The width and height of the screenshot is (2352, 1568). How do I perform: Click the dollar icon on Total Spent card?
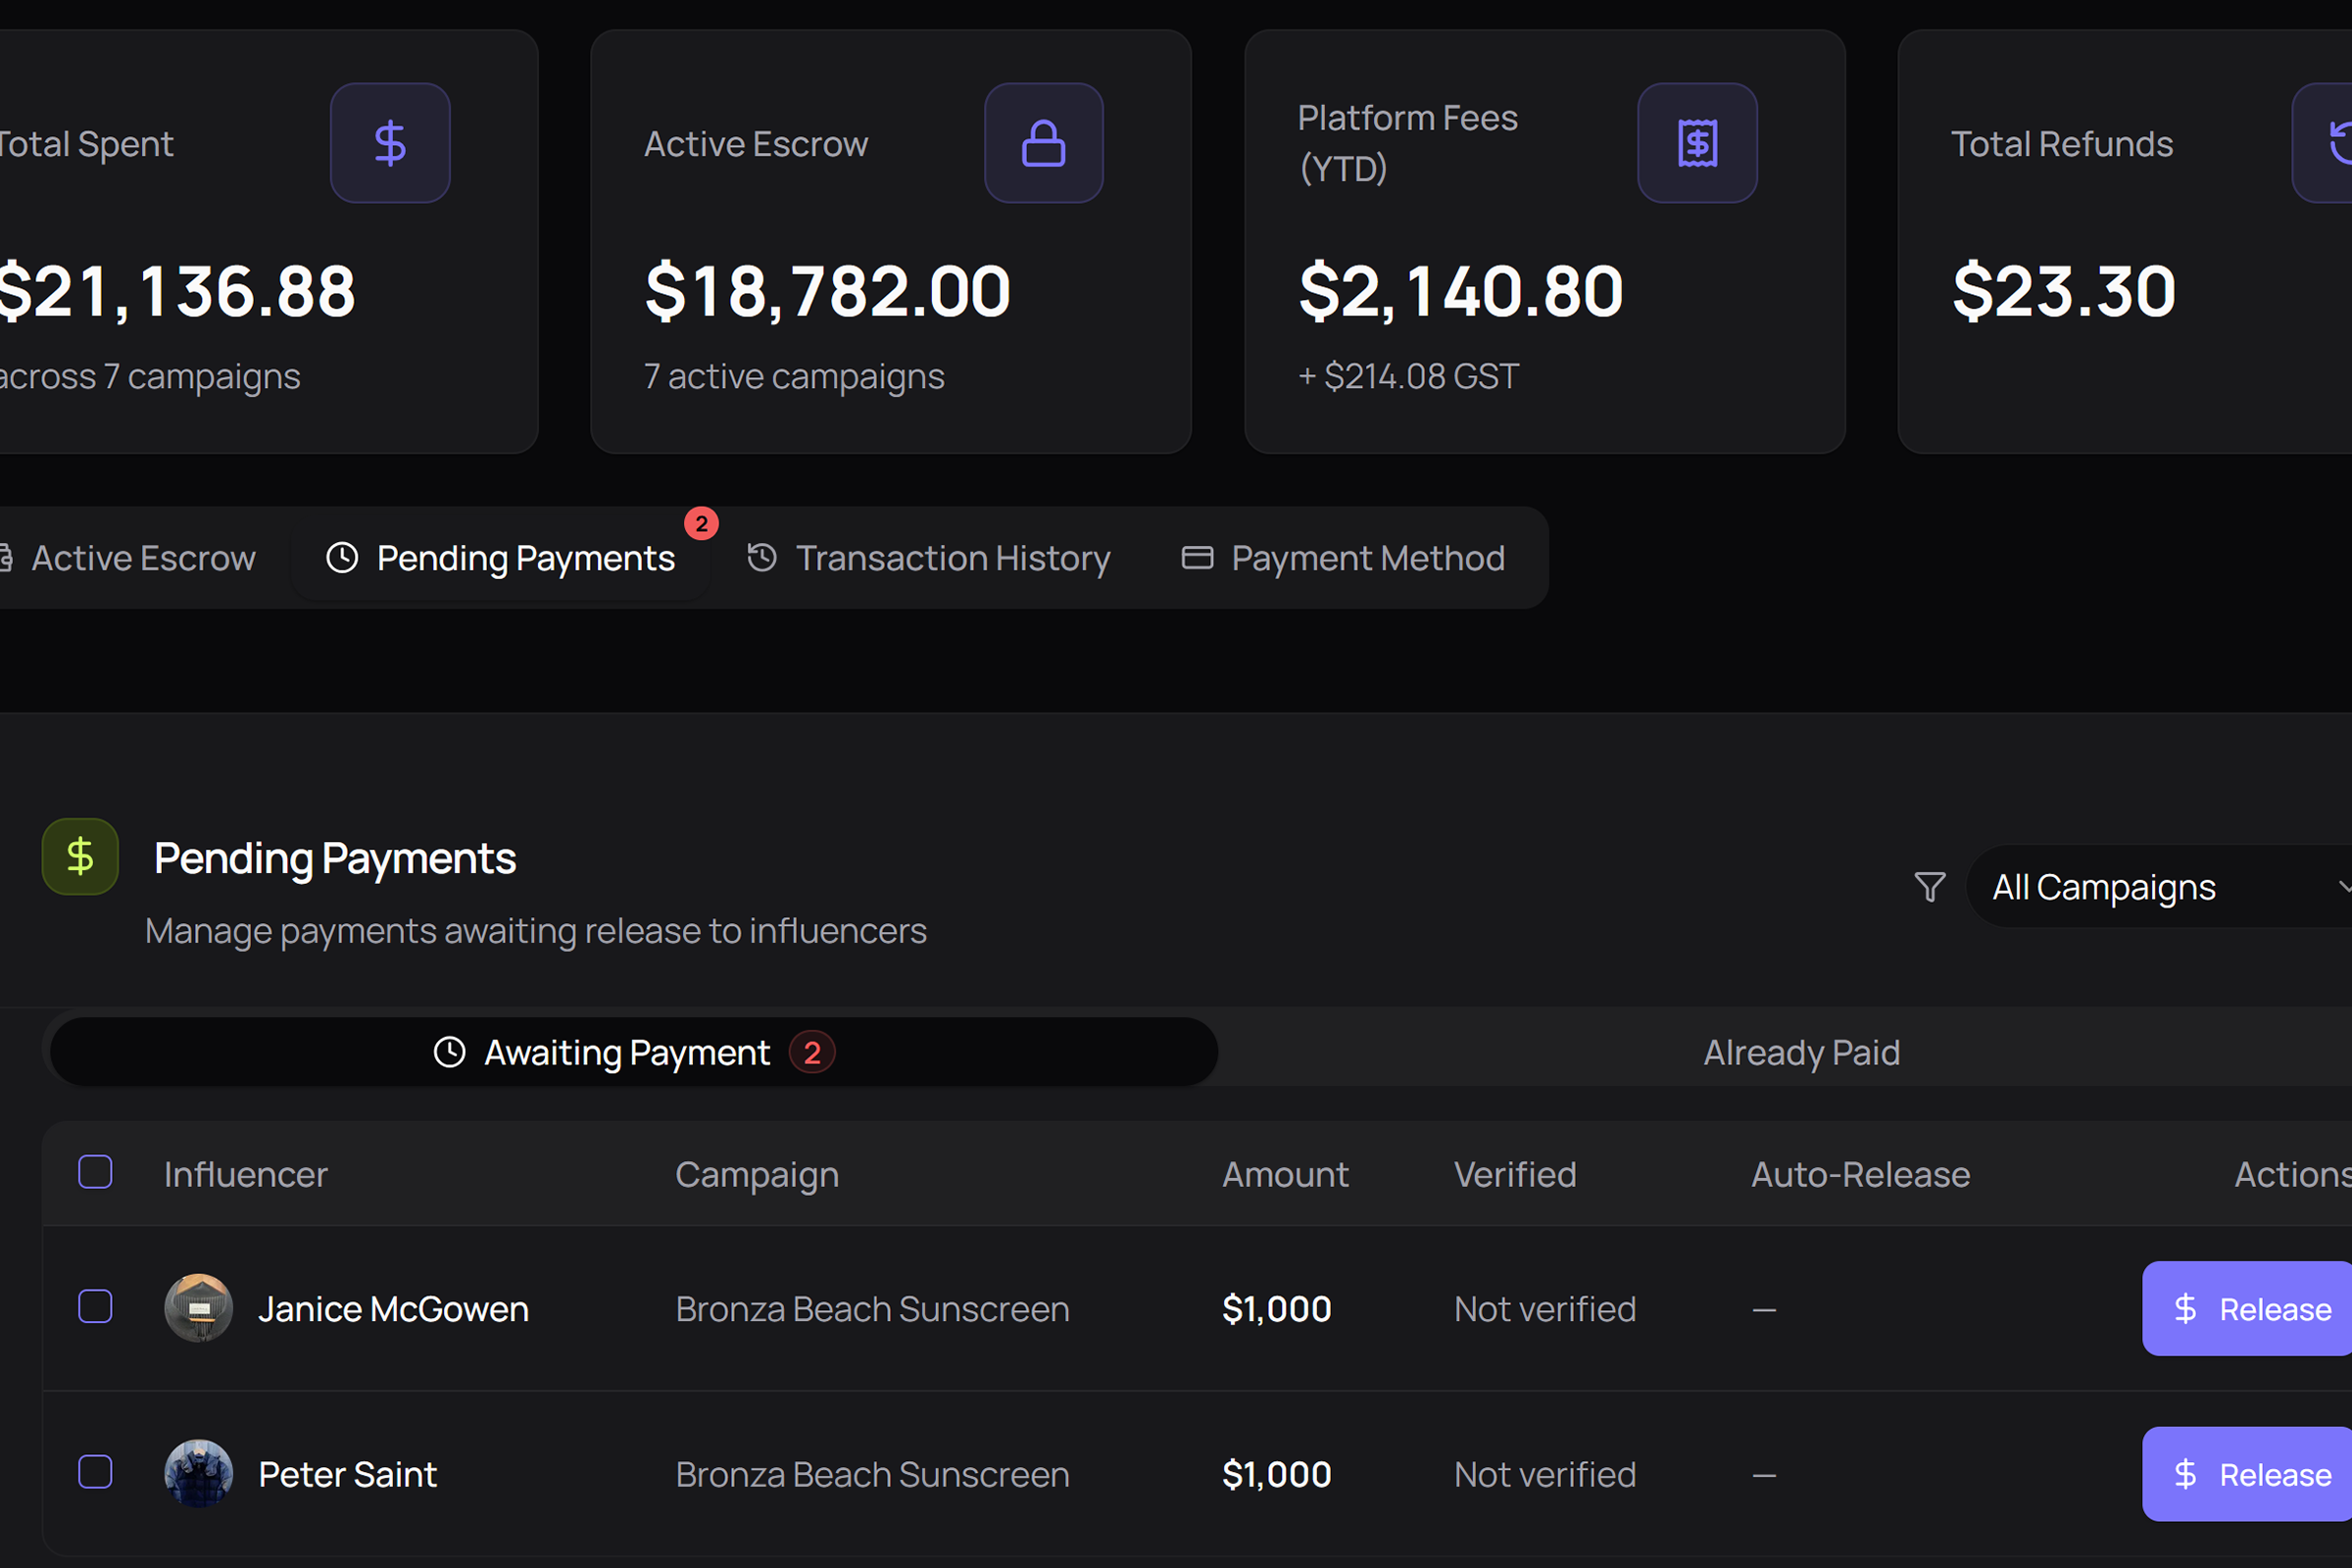click(x=389, y=143)
